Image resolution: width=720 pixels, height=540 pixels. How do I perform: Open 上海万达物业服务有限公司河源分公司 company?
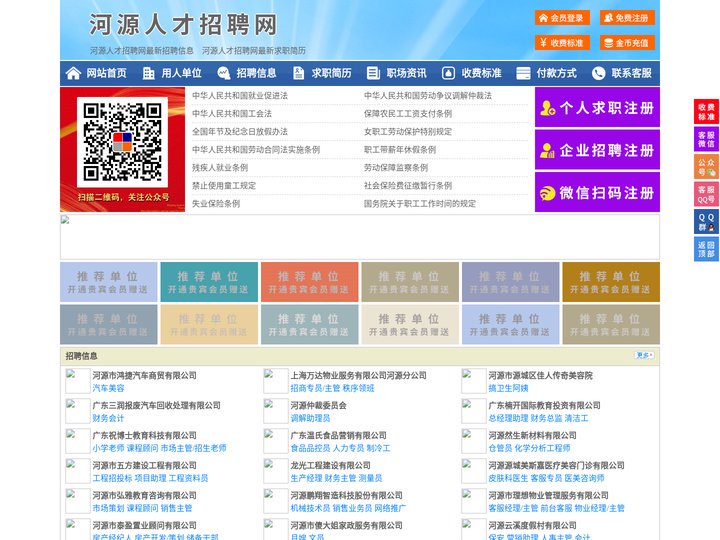(x=358, y=375)
